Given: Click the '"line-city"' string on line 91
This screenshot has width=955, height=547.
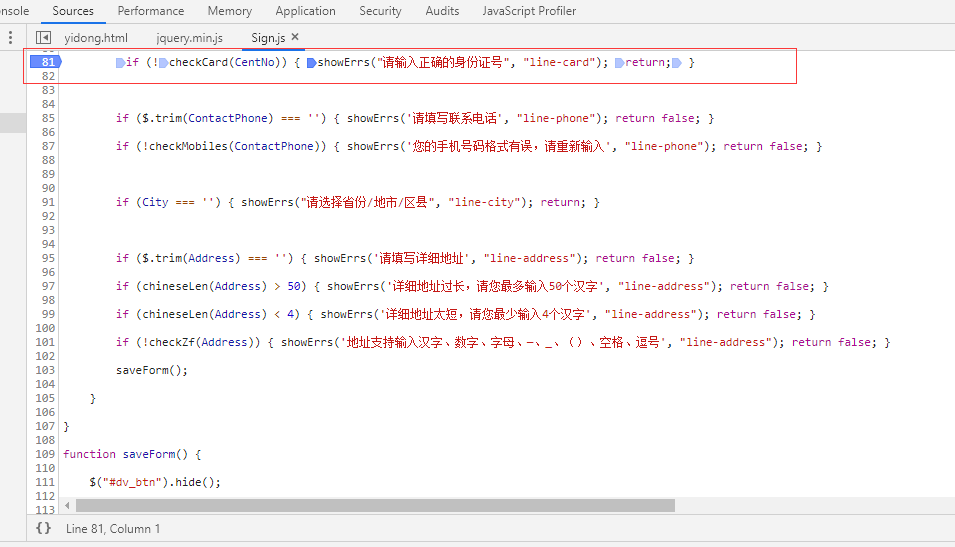Looking at the screenshot, I should pos(484,202).
